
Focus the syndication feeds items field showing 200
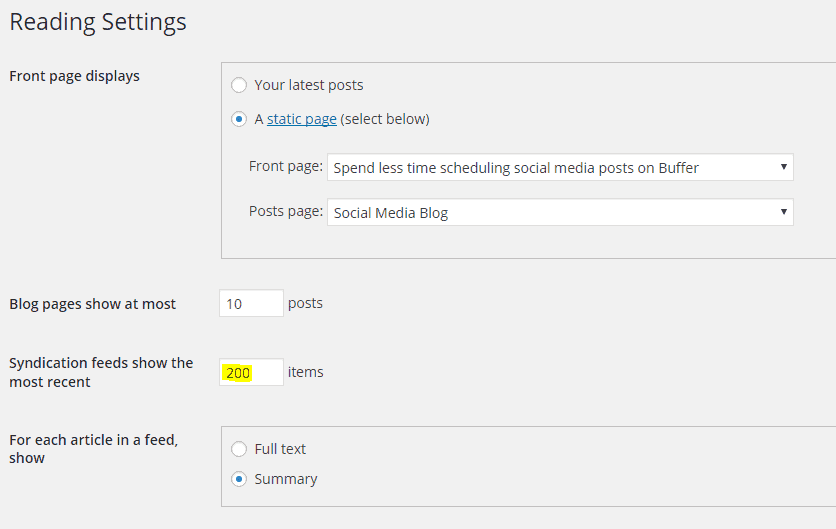tap(251, 372)
